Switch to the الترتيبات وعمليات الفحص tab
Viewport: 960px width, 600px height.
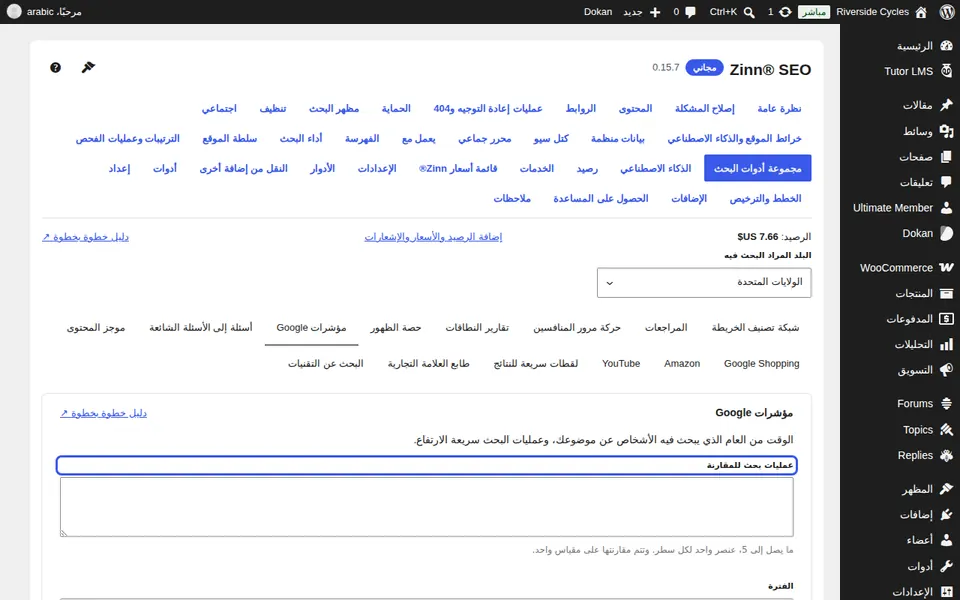pyautogui.click(x=127, y=138)
